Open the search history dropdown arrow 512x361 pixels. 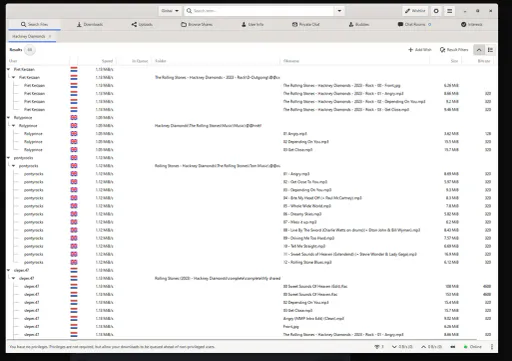(339, 11)
